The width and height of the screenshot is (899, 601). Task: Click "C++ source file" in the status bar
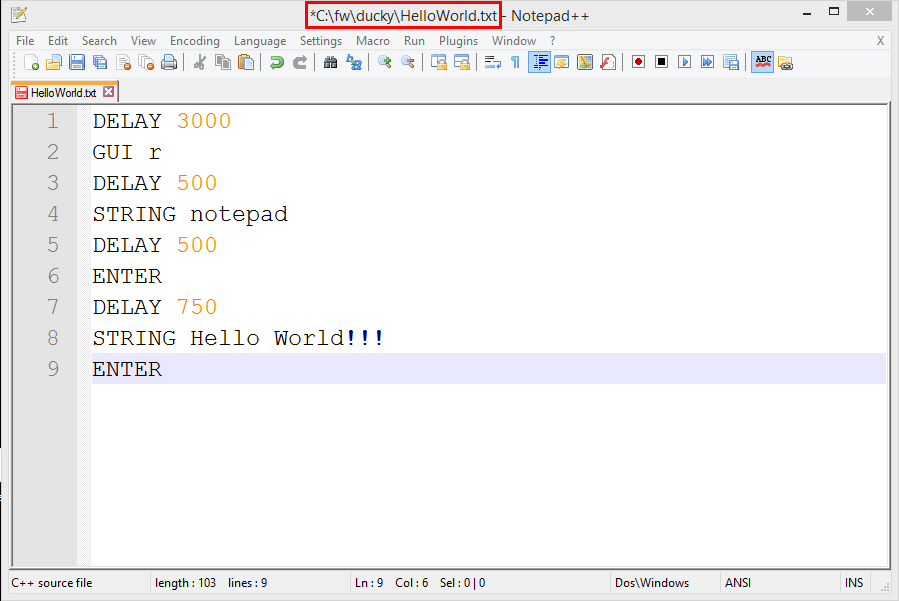click(52, 583)
